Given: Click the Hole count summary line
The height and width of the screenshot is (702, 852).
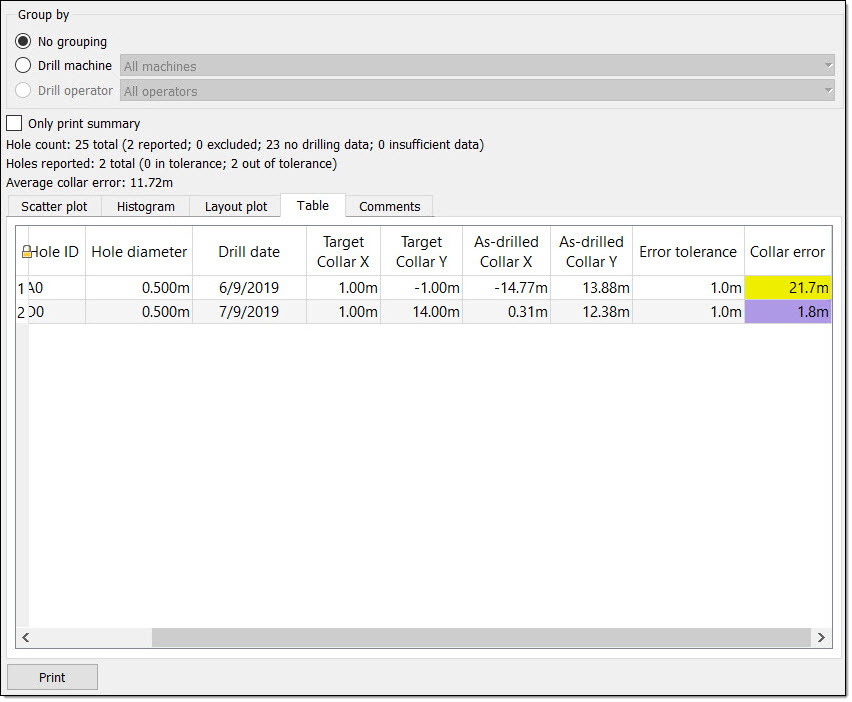Looking at the screenshot, I should click(x=245, y=145).
